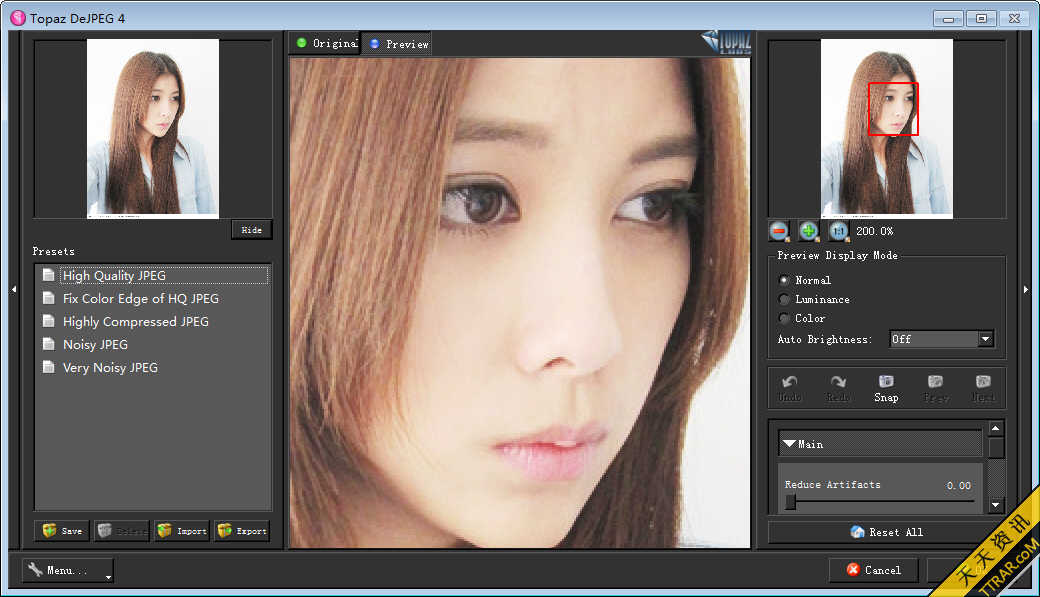This screenshot has height=597, width=1040.
Task: Click the Reset All button
Action: coord(886,532)
